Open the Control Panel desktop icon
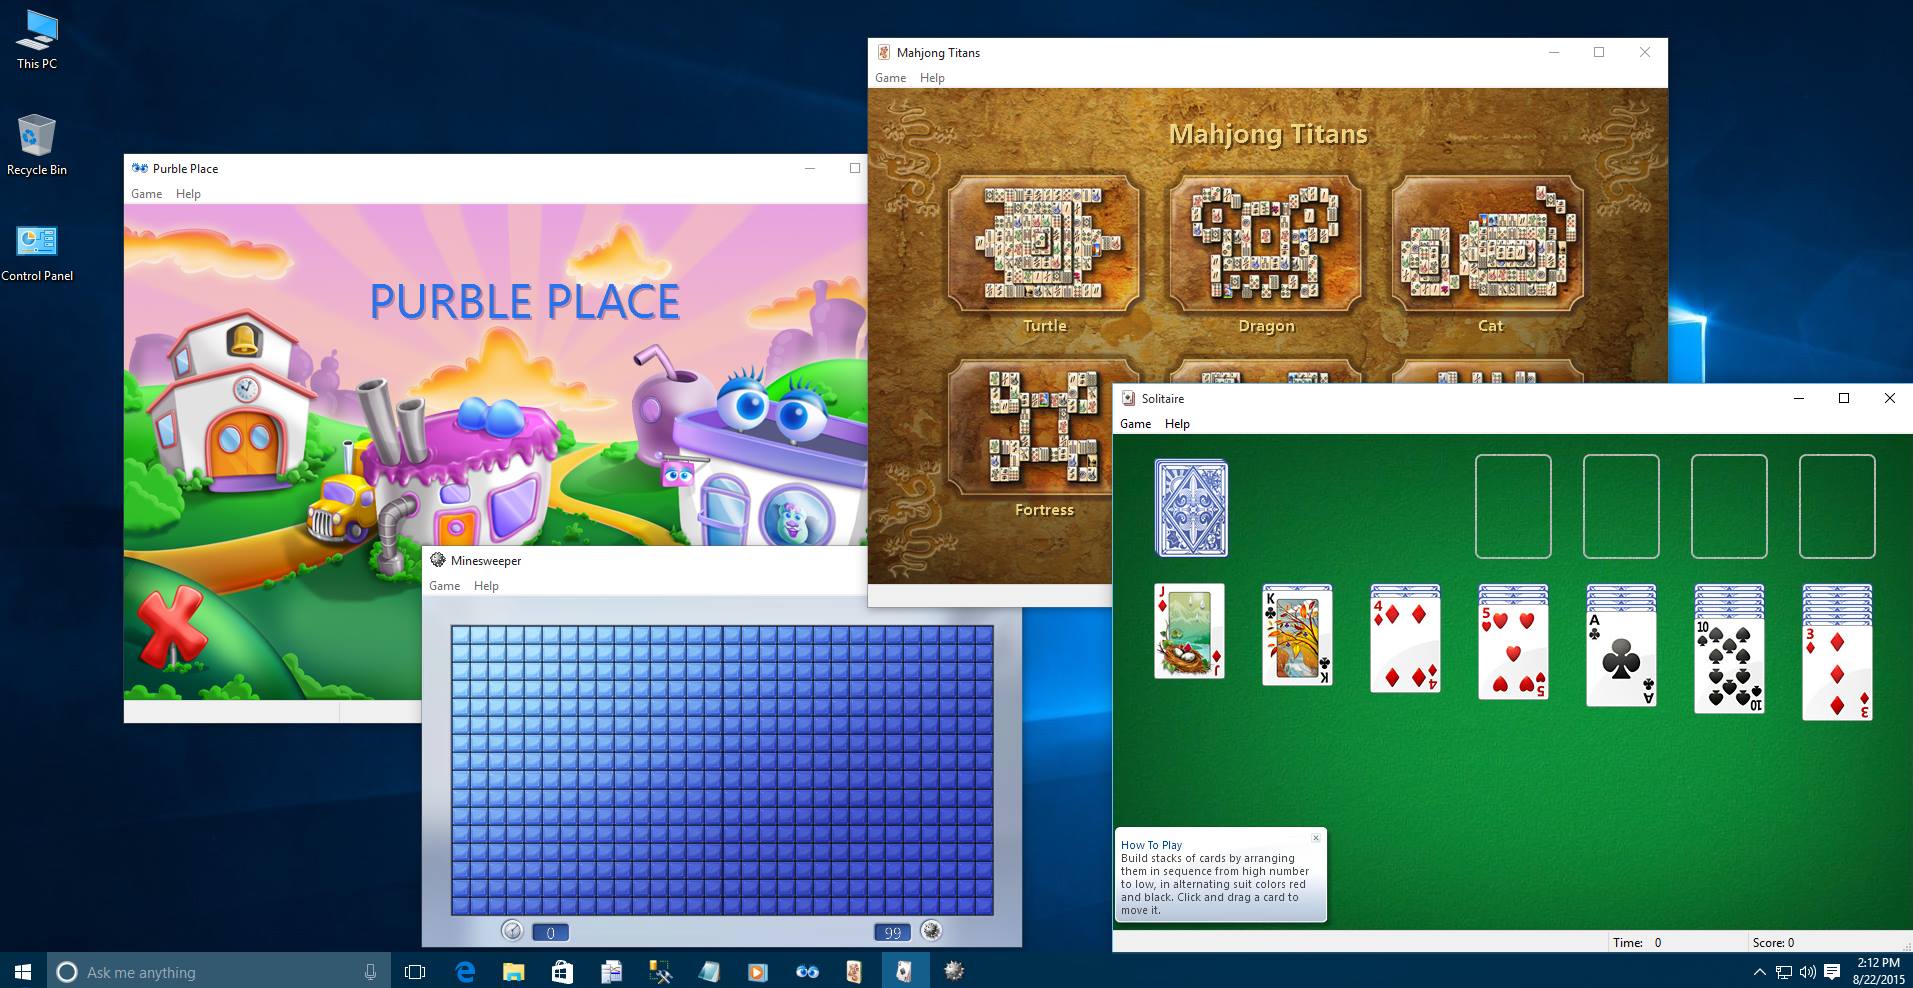 click(37, 253)
